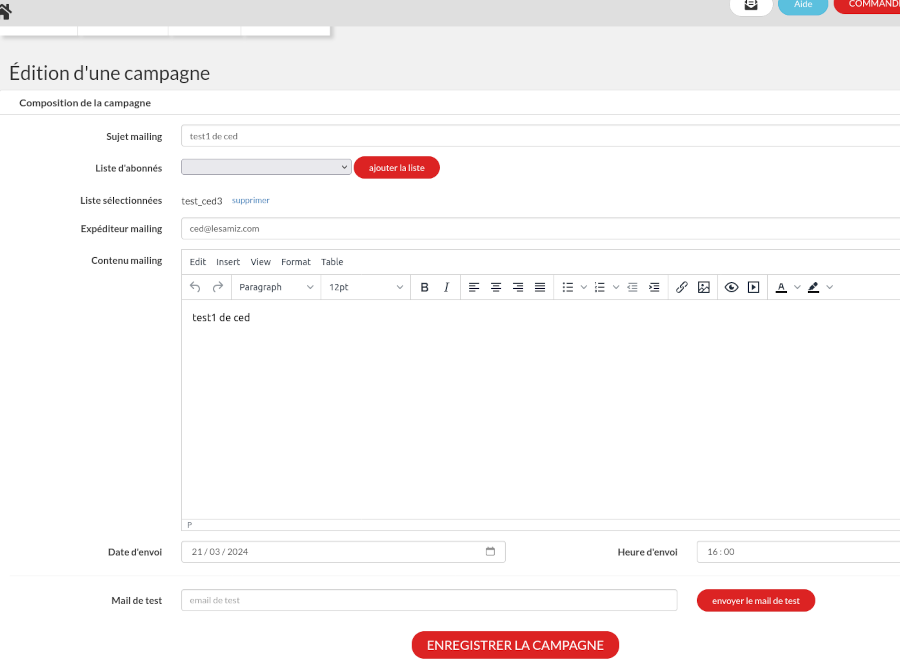Screen dimensions: 900x664
Task: Open text color picker arrow
Action: click(x=797, y=287)
